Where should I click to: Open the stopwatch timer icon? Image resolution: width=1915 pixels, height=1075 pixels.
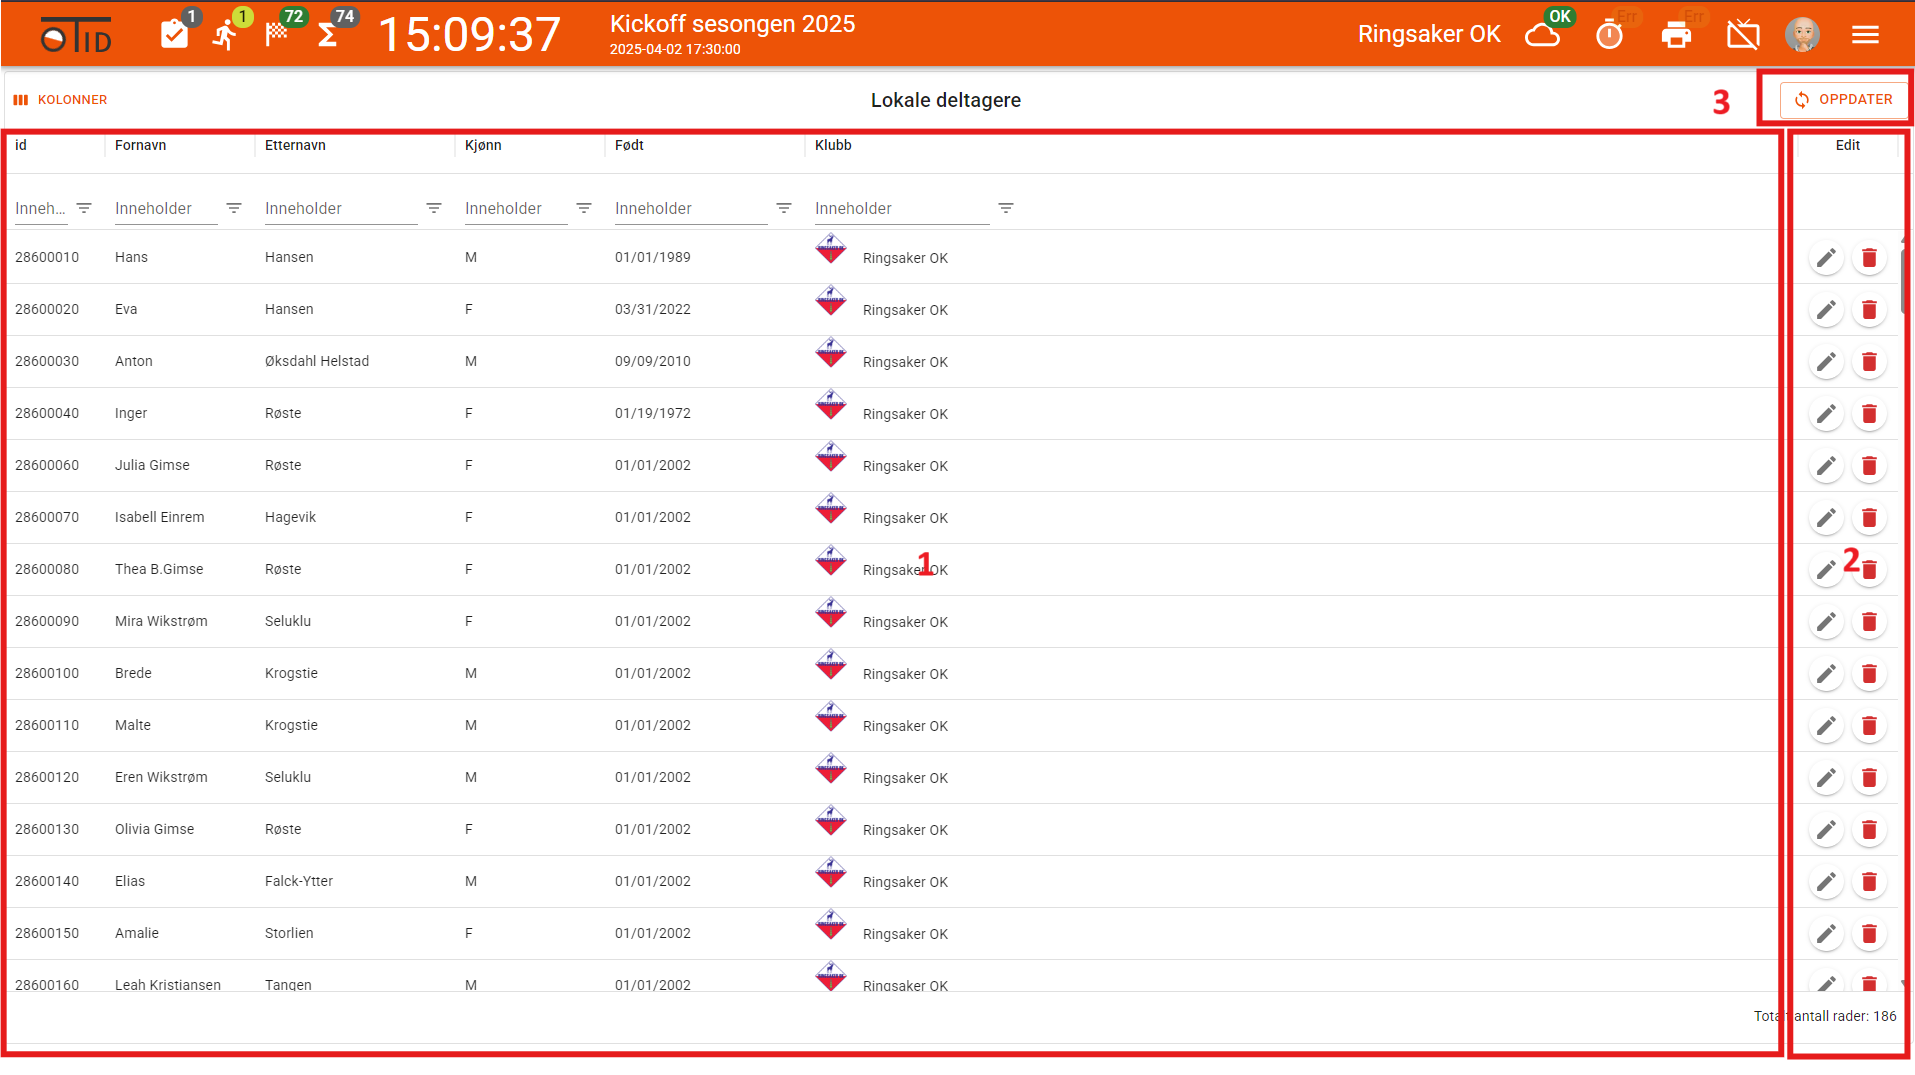pyautogui.click(x=1609, y=35)
